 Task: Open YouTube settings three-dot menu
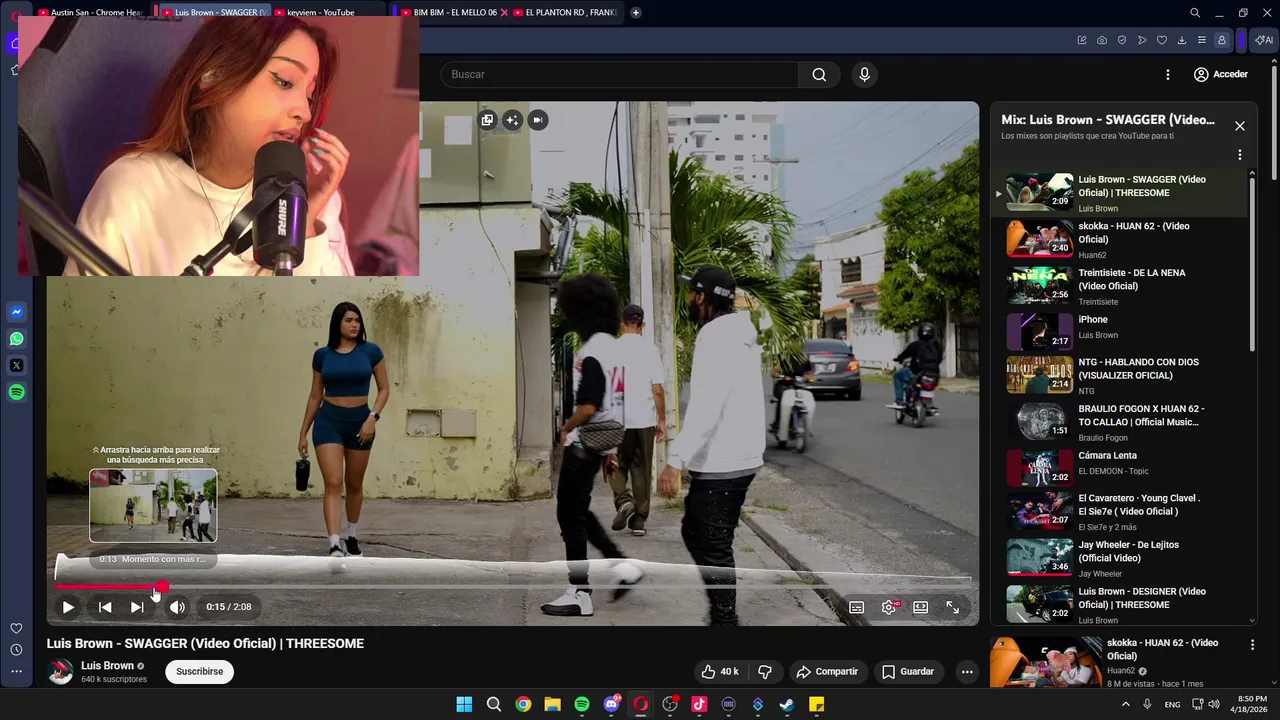click(x=1167, y=74)
